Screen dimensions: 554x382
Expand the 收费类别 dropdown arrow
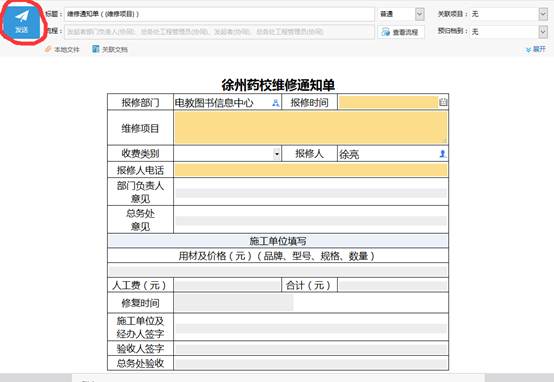(277, 154)
